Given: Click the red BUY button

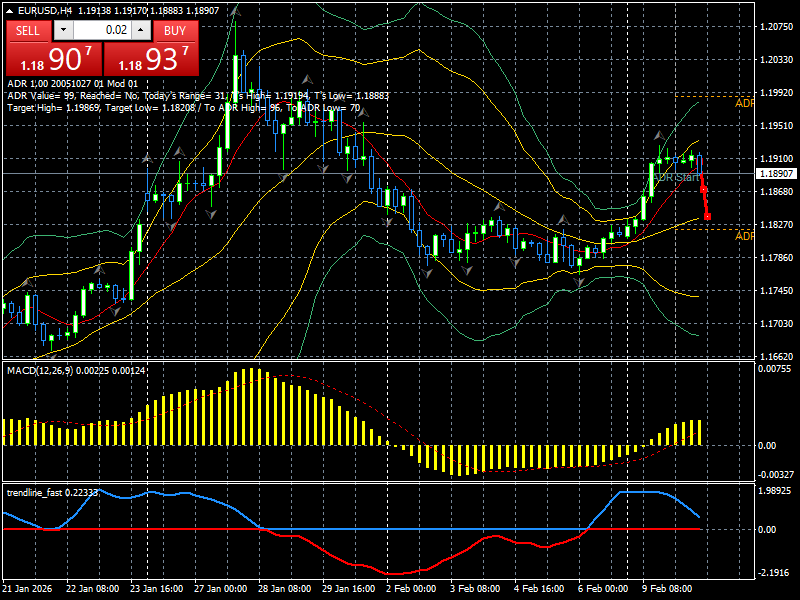Looking at the screenshot, I should pyautogui.click(x=176, y=31).
